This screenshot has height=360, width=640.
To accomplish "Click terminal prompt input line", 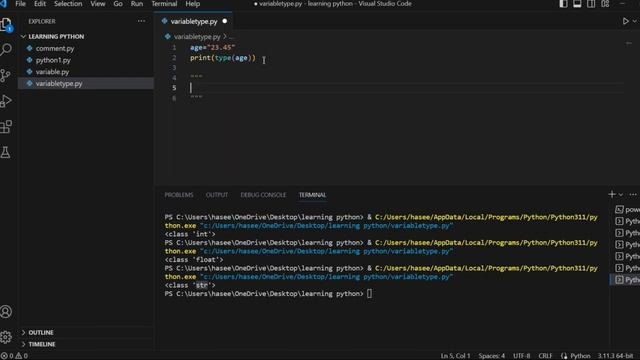I will point(268,294).
